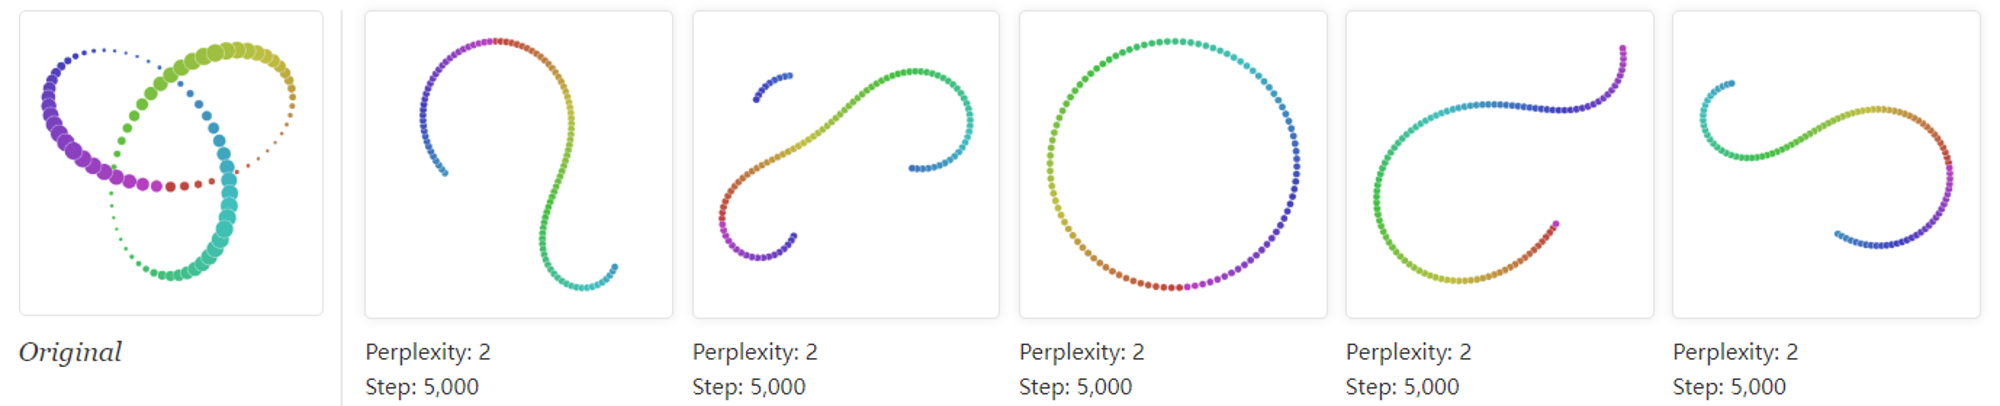Select the plot with purple tail rising upward

click(1500, 165)
